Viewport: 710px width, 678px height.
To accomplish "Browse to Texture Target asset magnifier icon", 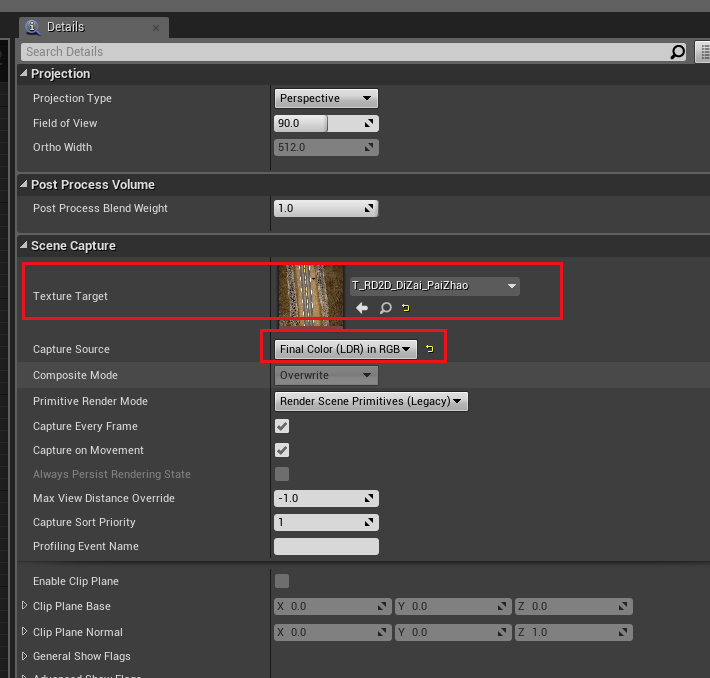I will point(385,308).
